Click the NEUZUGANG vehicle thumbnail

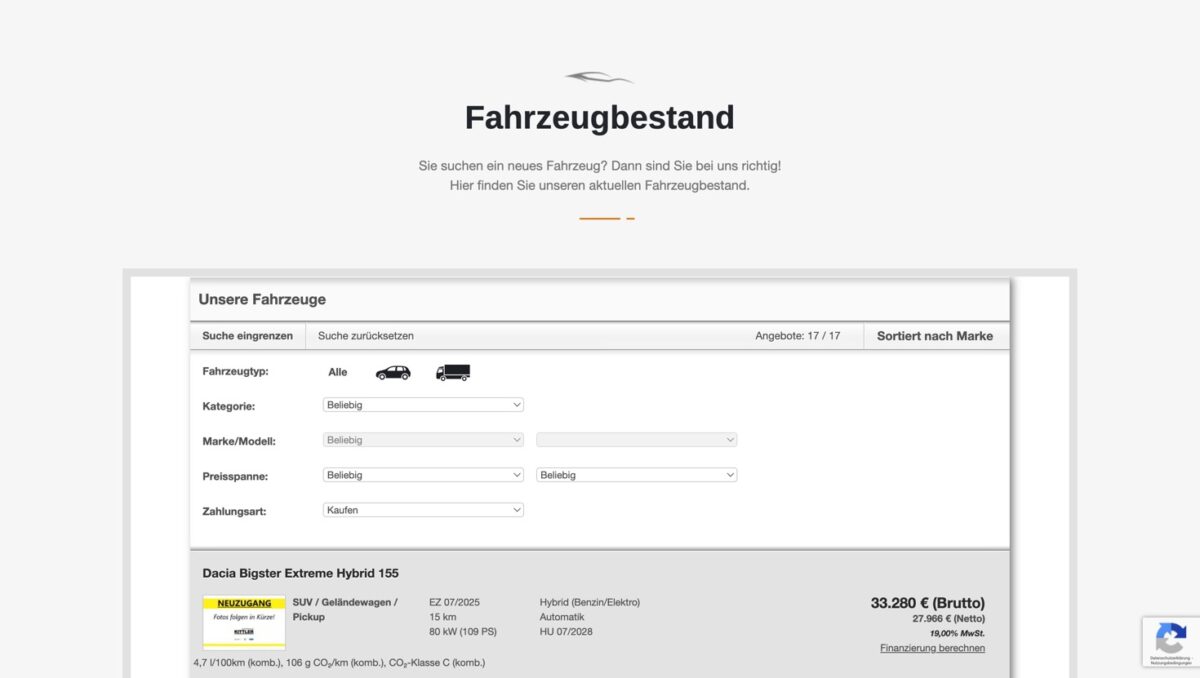click(x=244, y=622)
